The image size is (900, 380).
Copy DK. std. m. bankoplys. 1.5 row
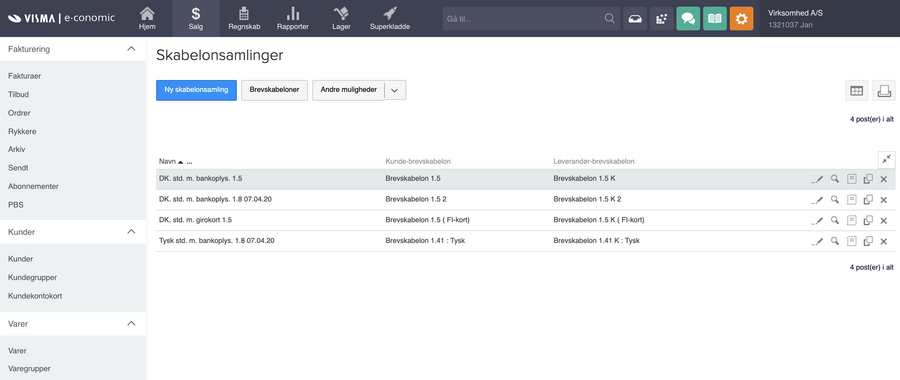[x=868, y=179]
